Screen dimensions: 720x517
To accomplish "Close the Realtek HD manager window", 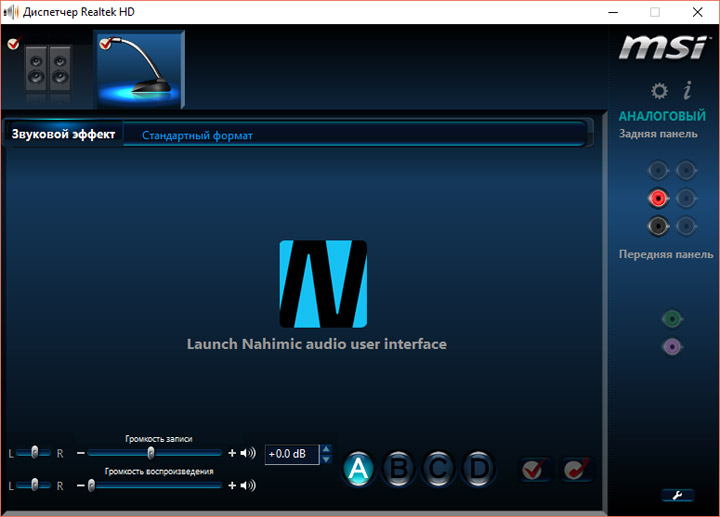I will coord(698,12).
